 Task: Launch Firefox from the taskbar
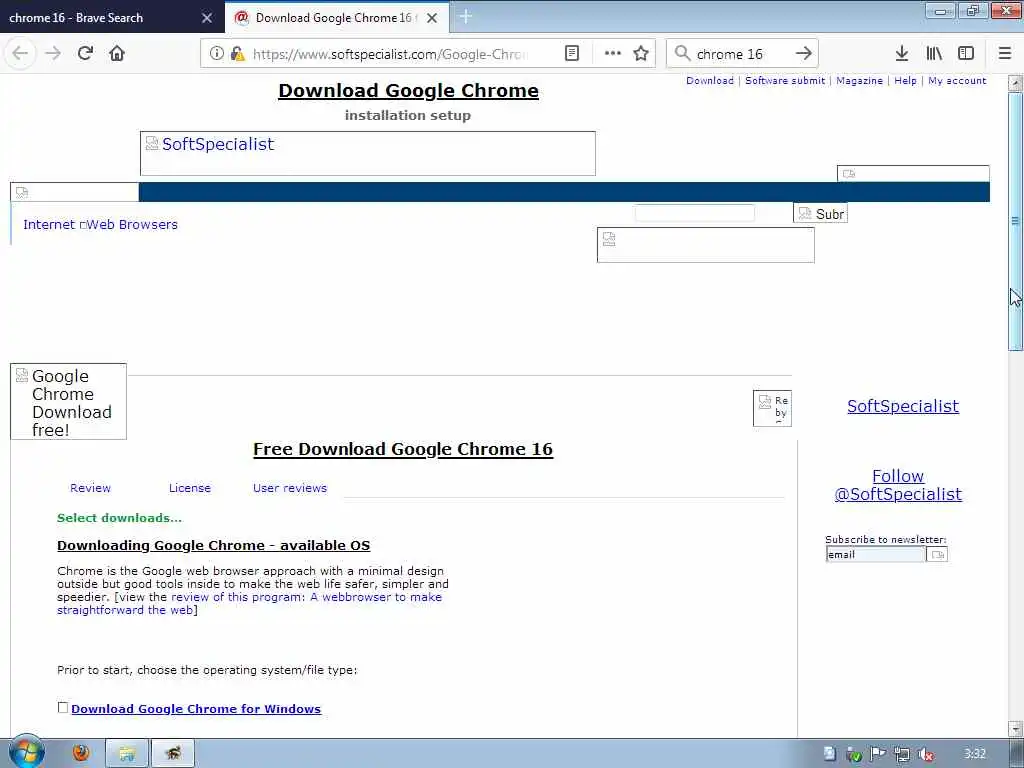tap(81, 754)
